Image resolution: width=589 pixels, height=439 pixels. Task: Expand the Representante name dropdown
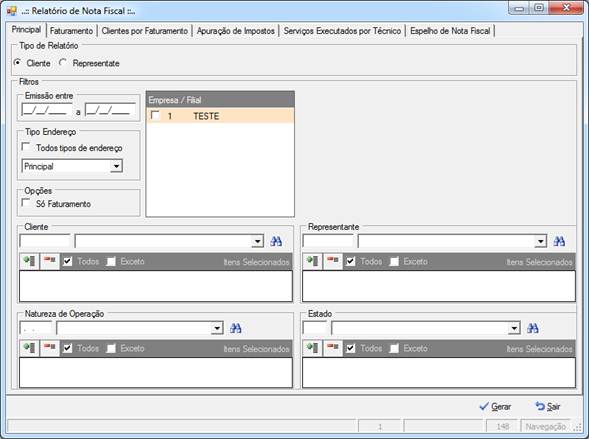click(x=541, y=241)
